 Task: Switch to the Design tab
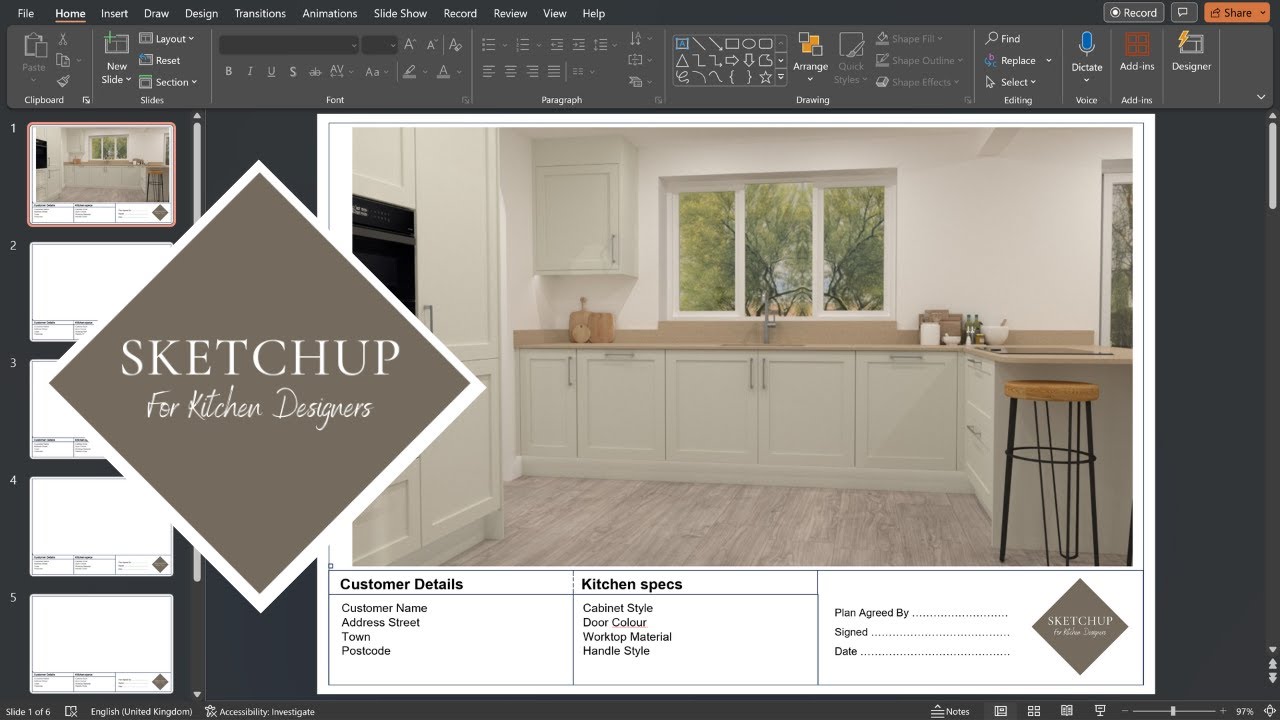(x=201, y=13)
